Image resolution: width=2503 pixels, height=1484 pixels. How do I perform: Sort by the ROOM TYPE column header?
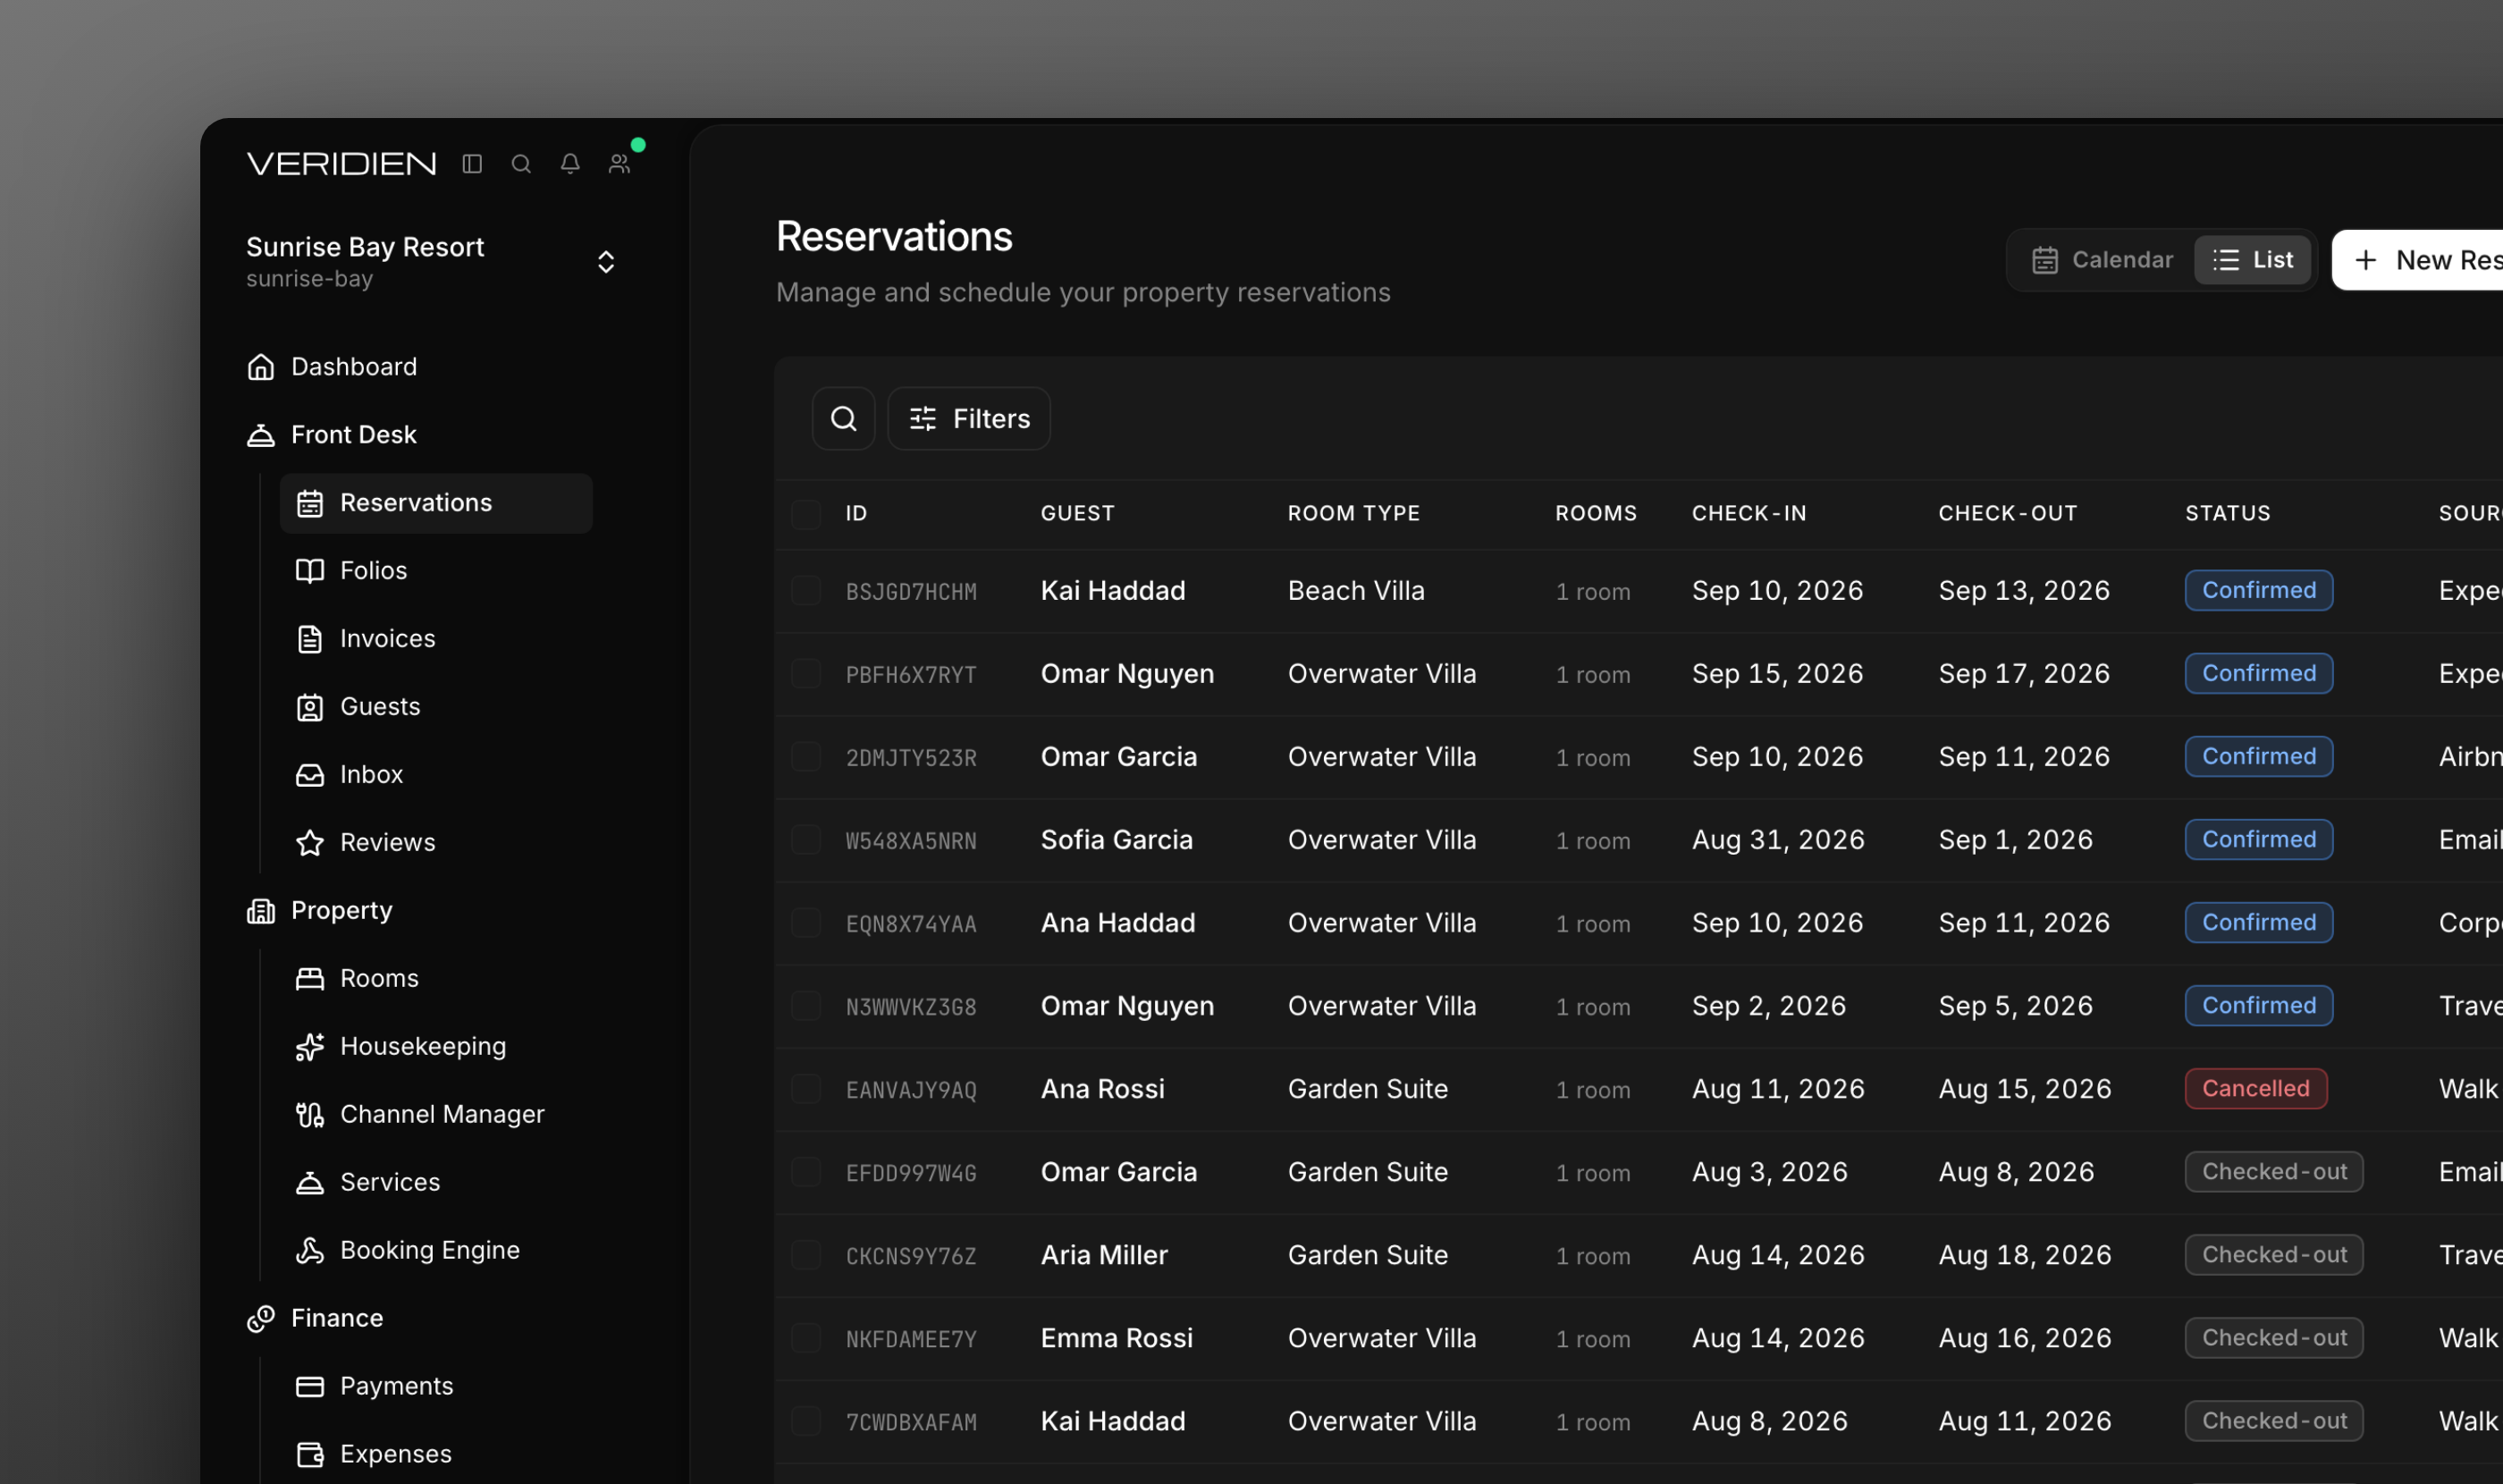(x=1353, y=514)
